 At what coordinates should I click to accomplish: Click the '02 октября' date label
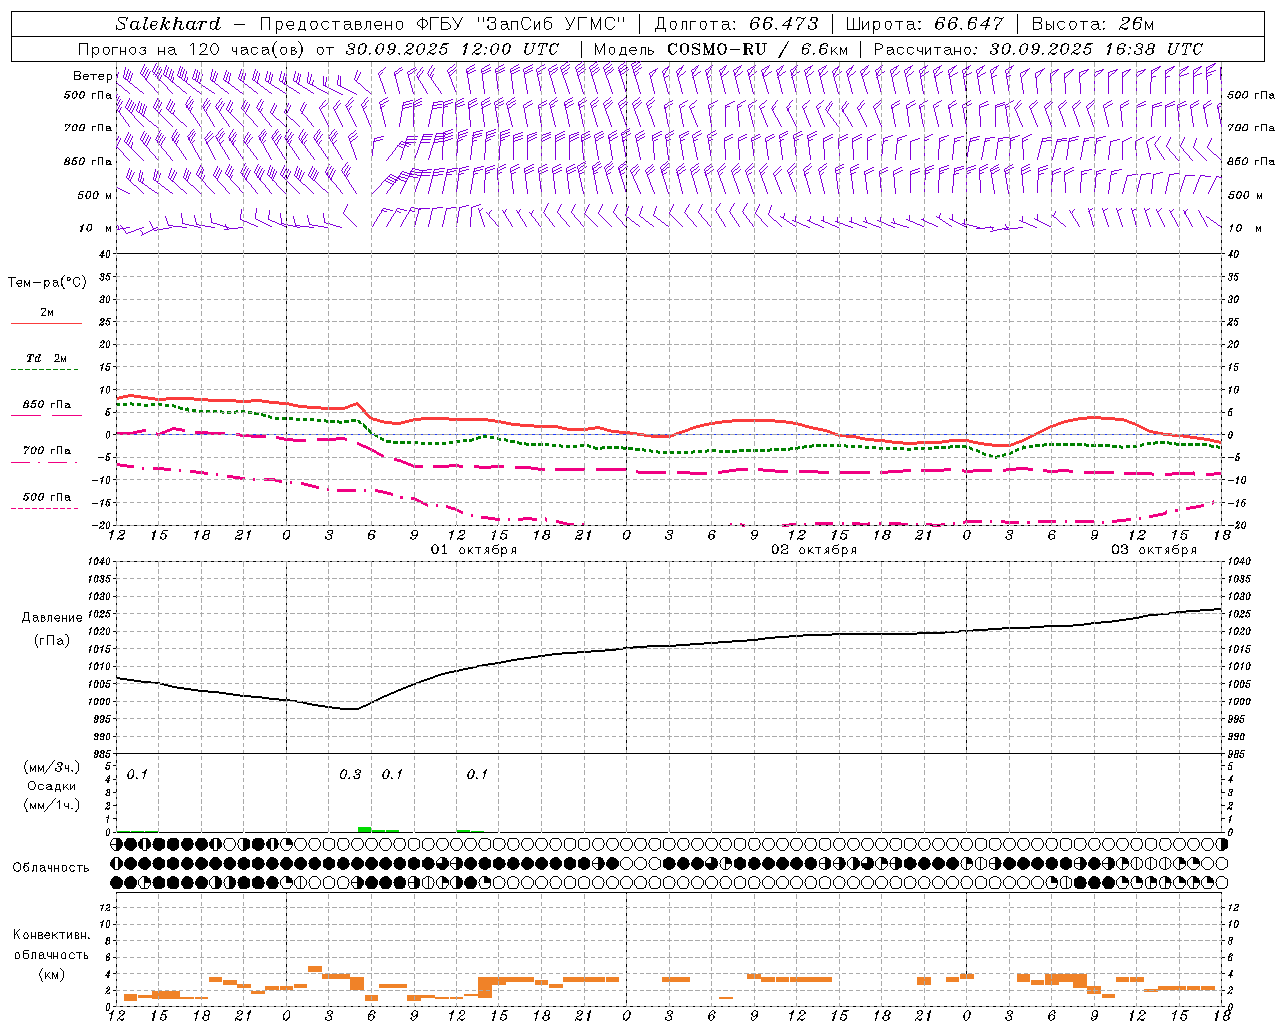[814, 550]
